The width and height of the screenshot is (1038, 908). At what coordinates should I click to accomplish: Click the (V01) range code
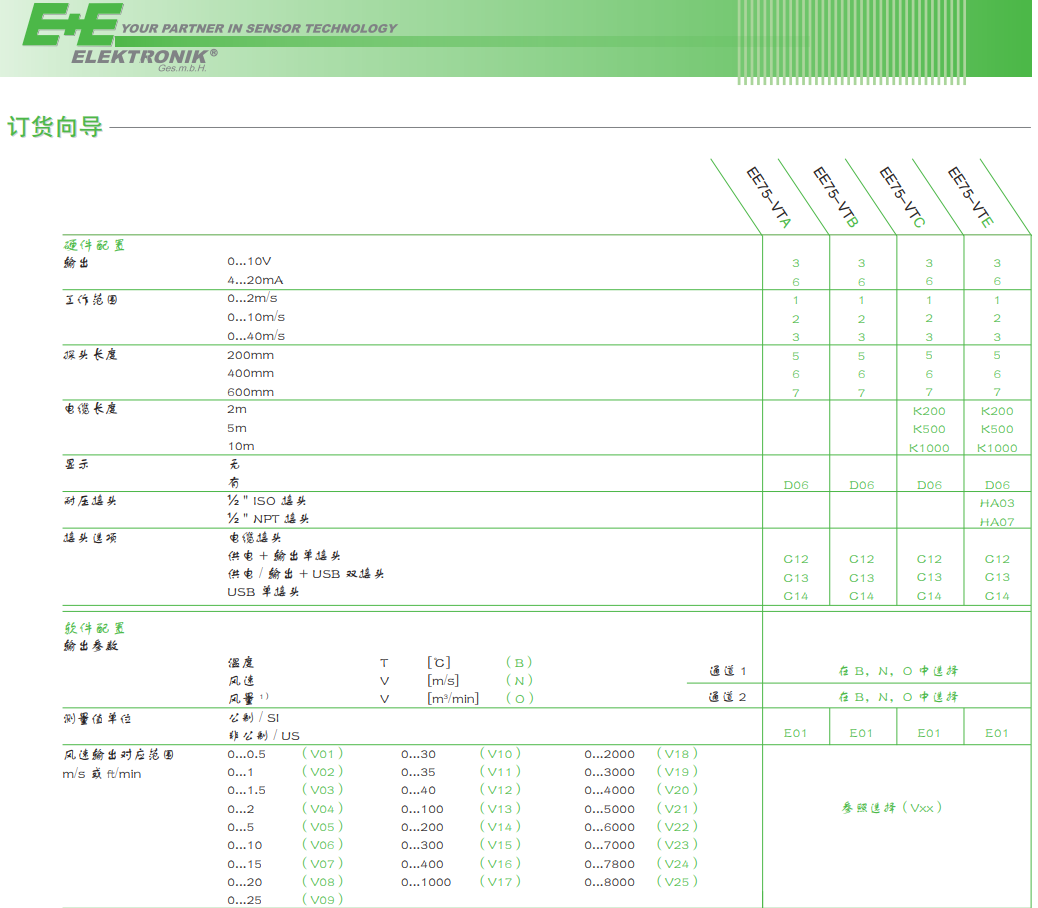tap(322, 754)
